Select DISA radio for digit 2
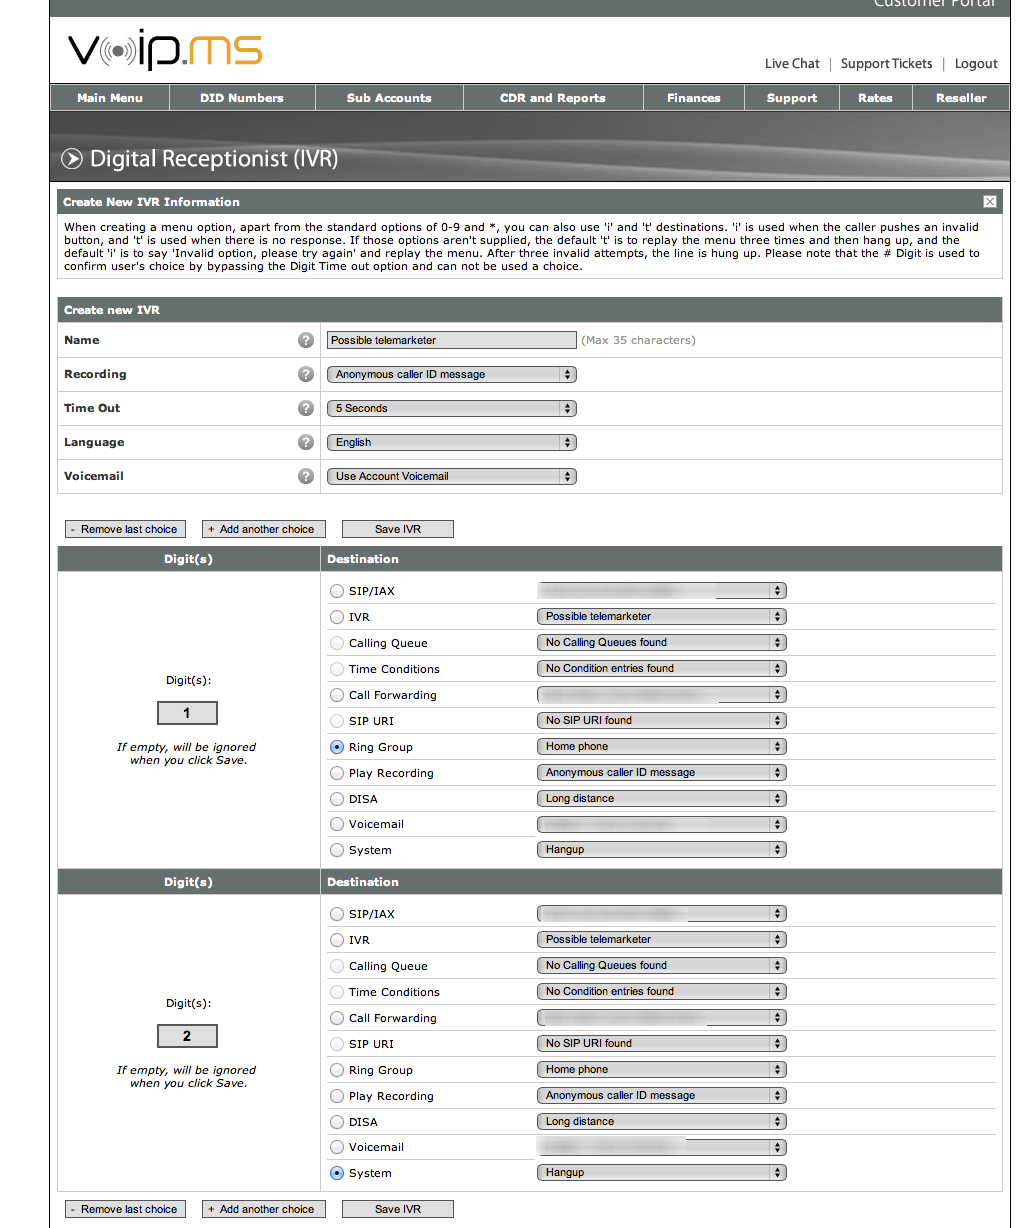Image resolution: width=1022 pixels, height=1228 pixels. point(337,1122)
